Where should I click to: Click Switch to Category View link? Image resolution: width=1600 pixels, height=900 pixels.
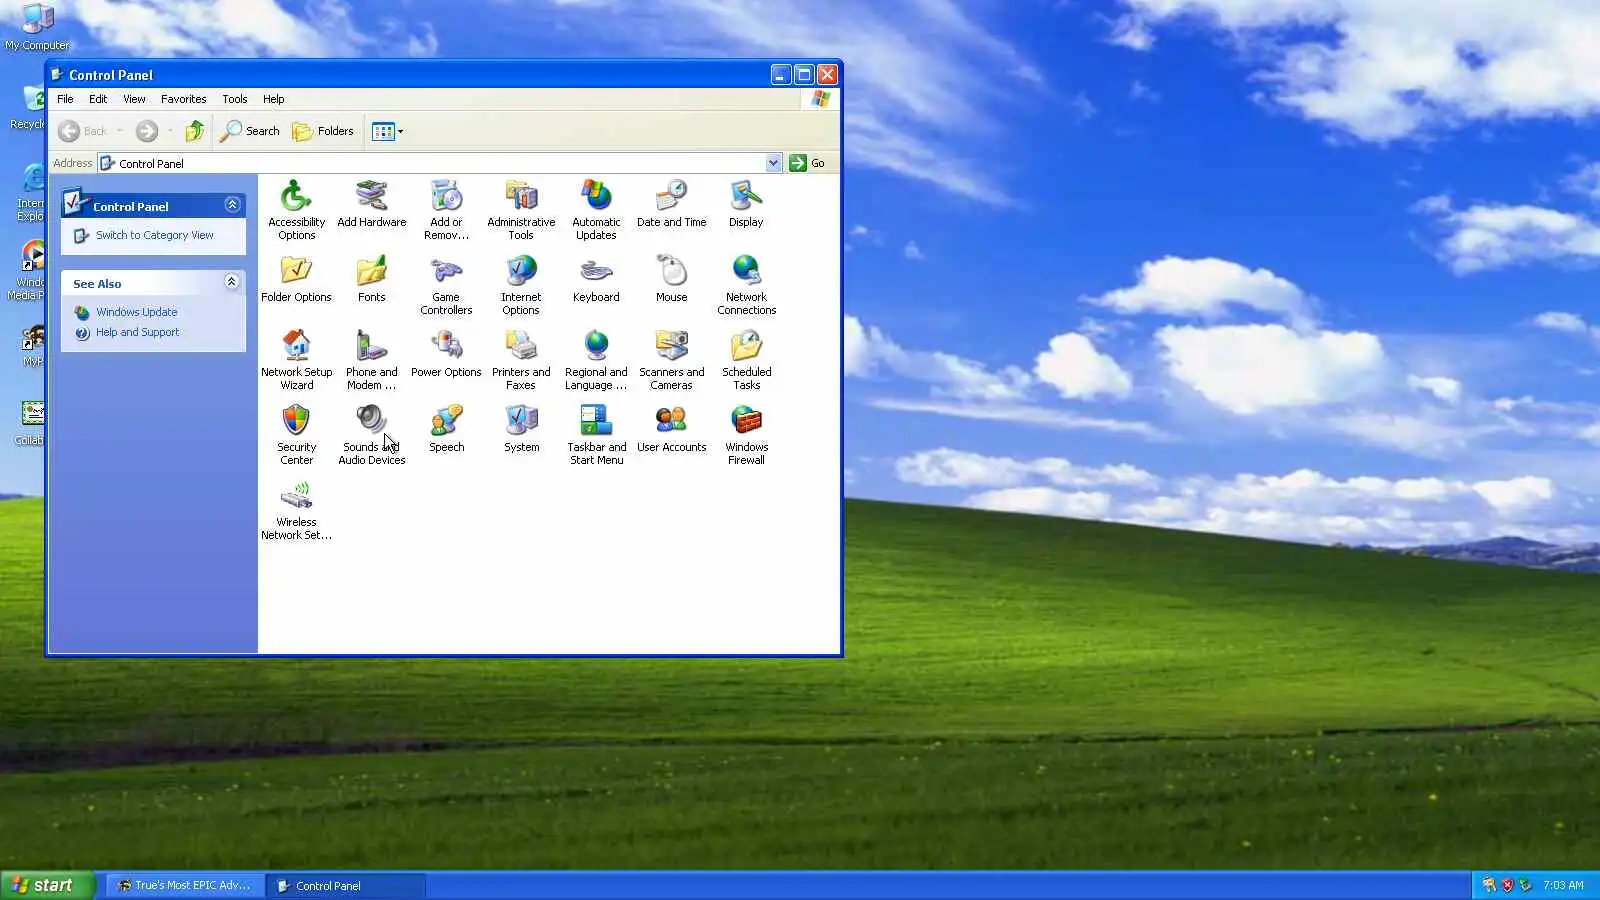[x=155, y=235]
